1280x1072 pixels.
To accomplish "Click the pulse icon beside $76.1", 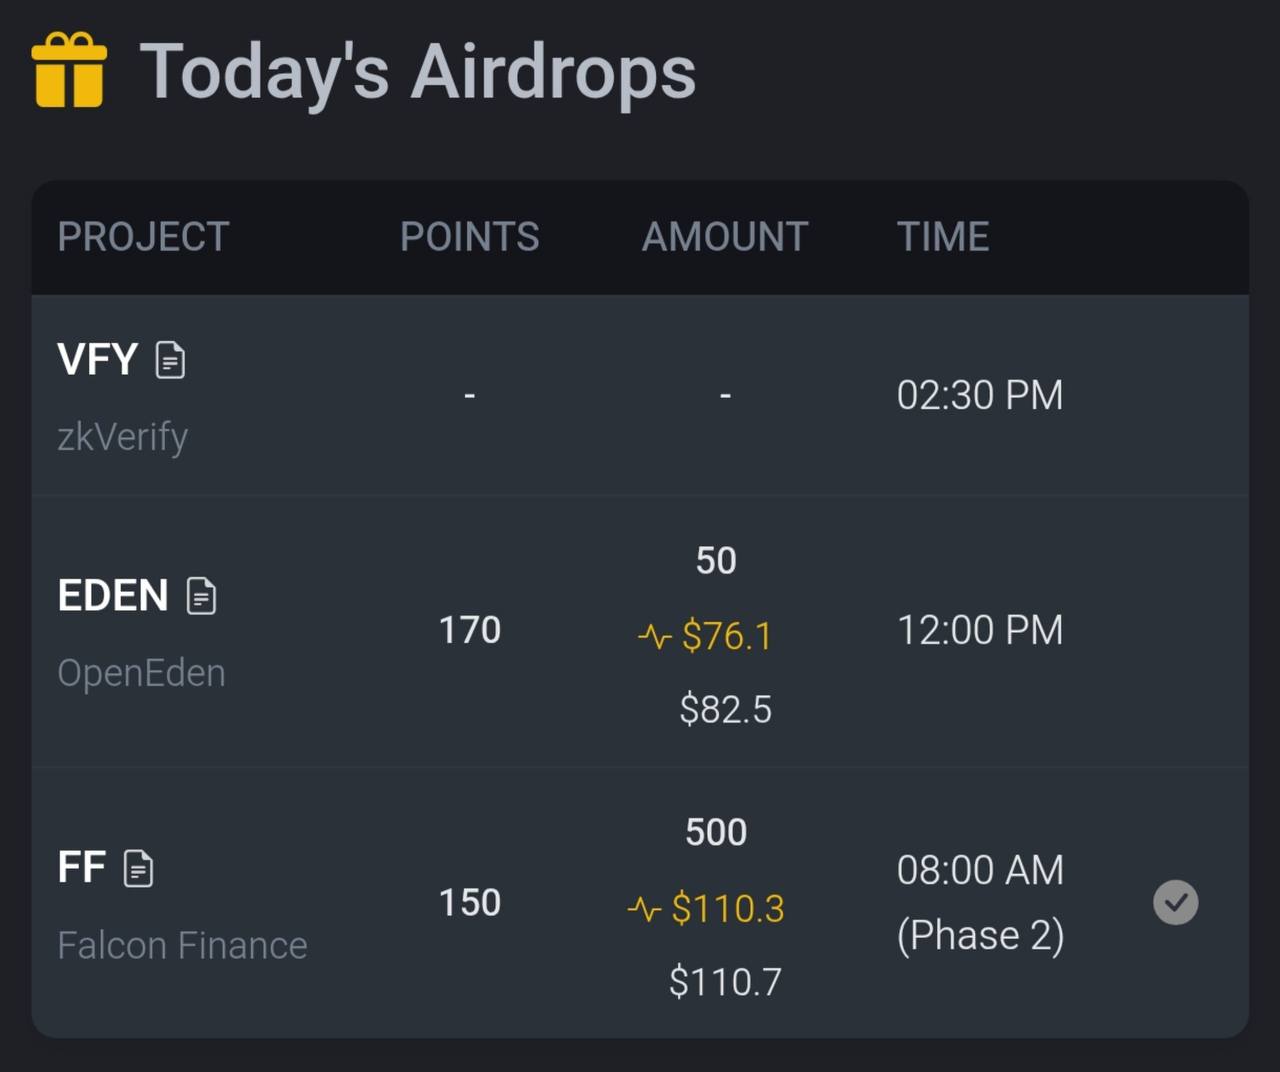I will coord(655,636).
